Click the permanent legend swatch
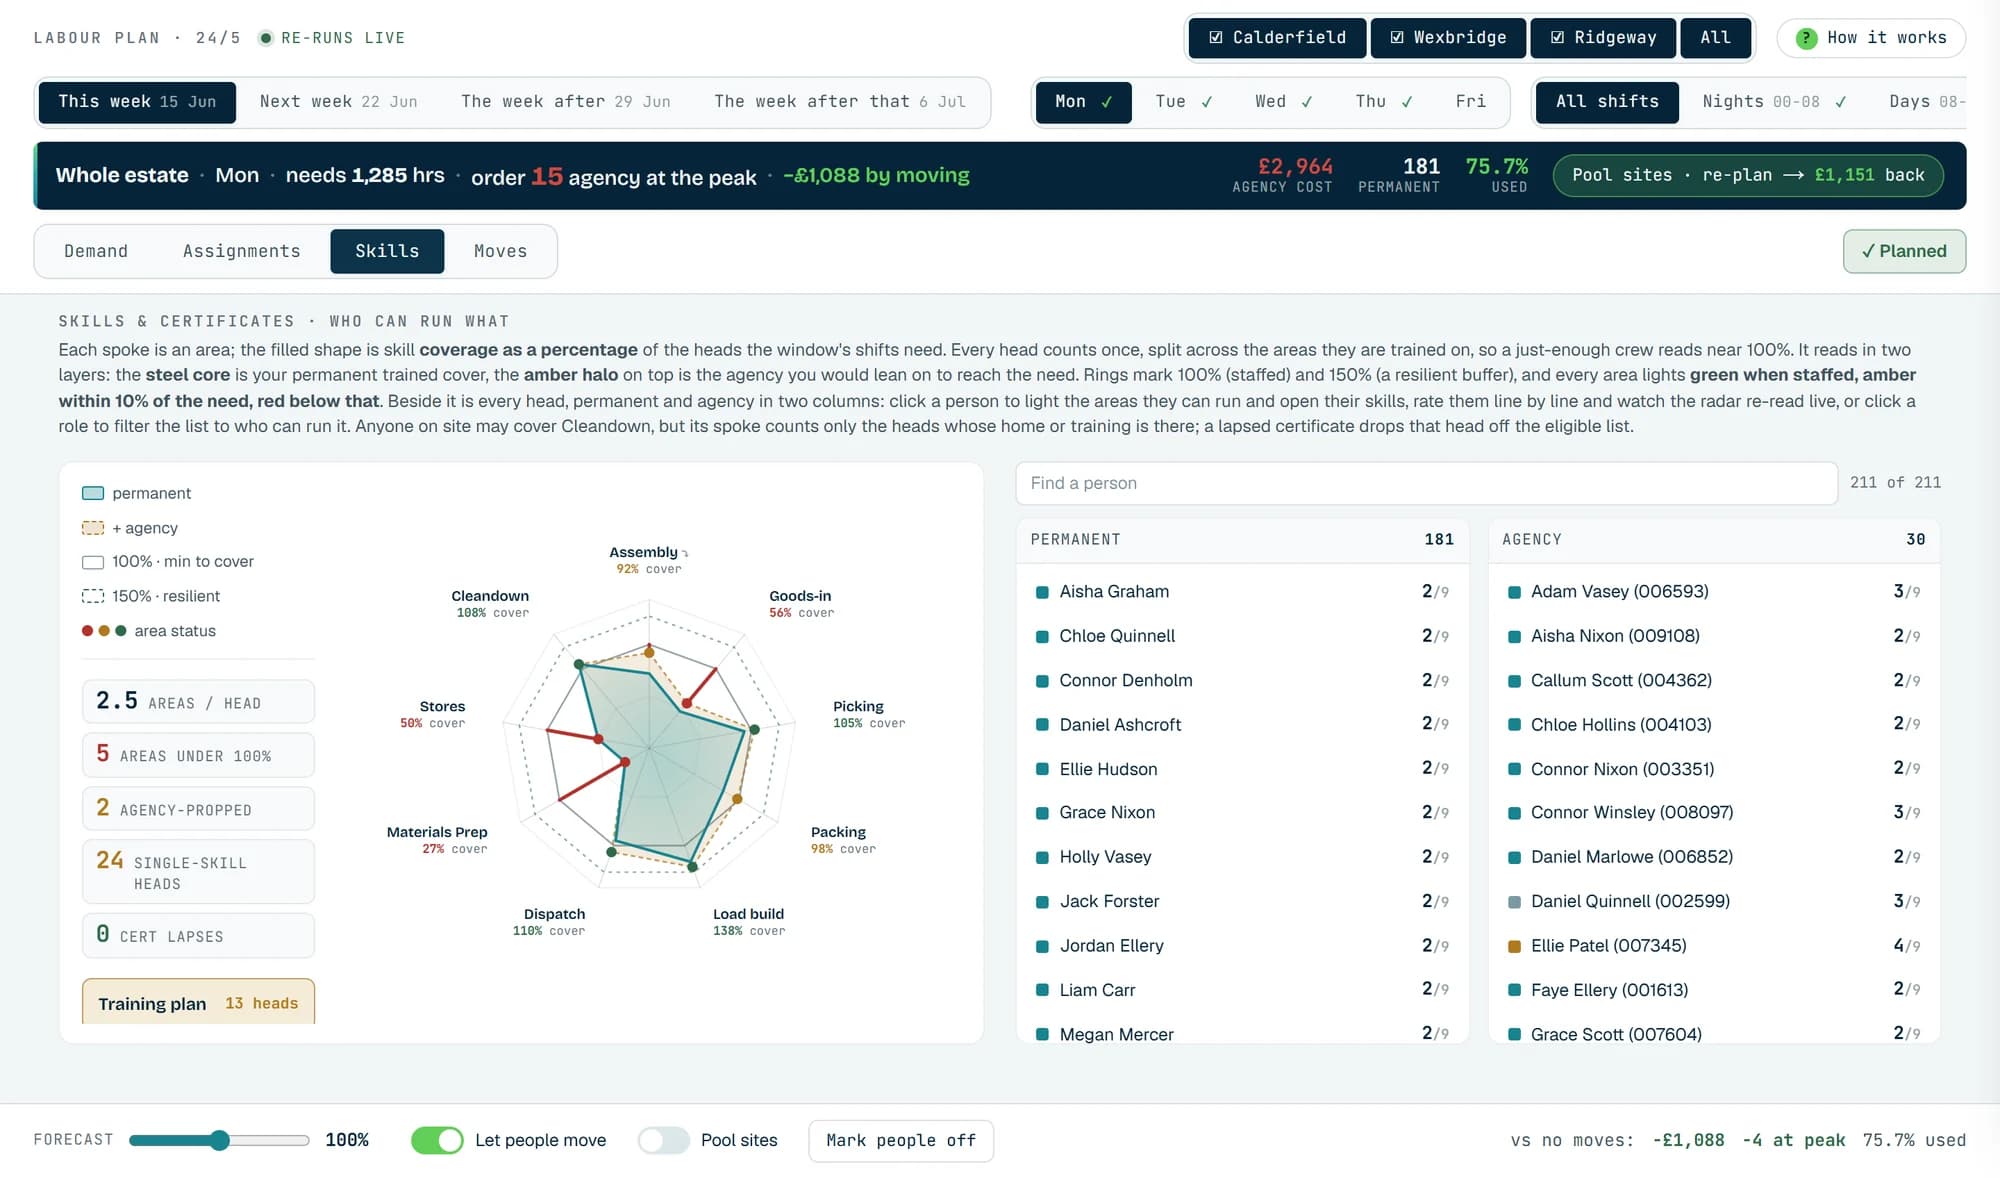Screen dimensions: 2000x1178 pos(93,493)
